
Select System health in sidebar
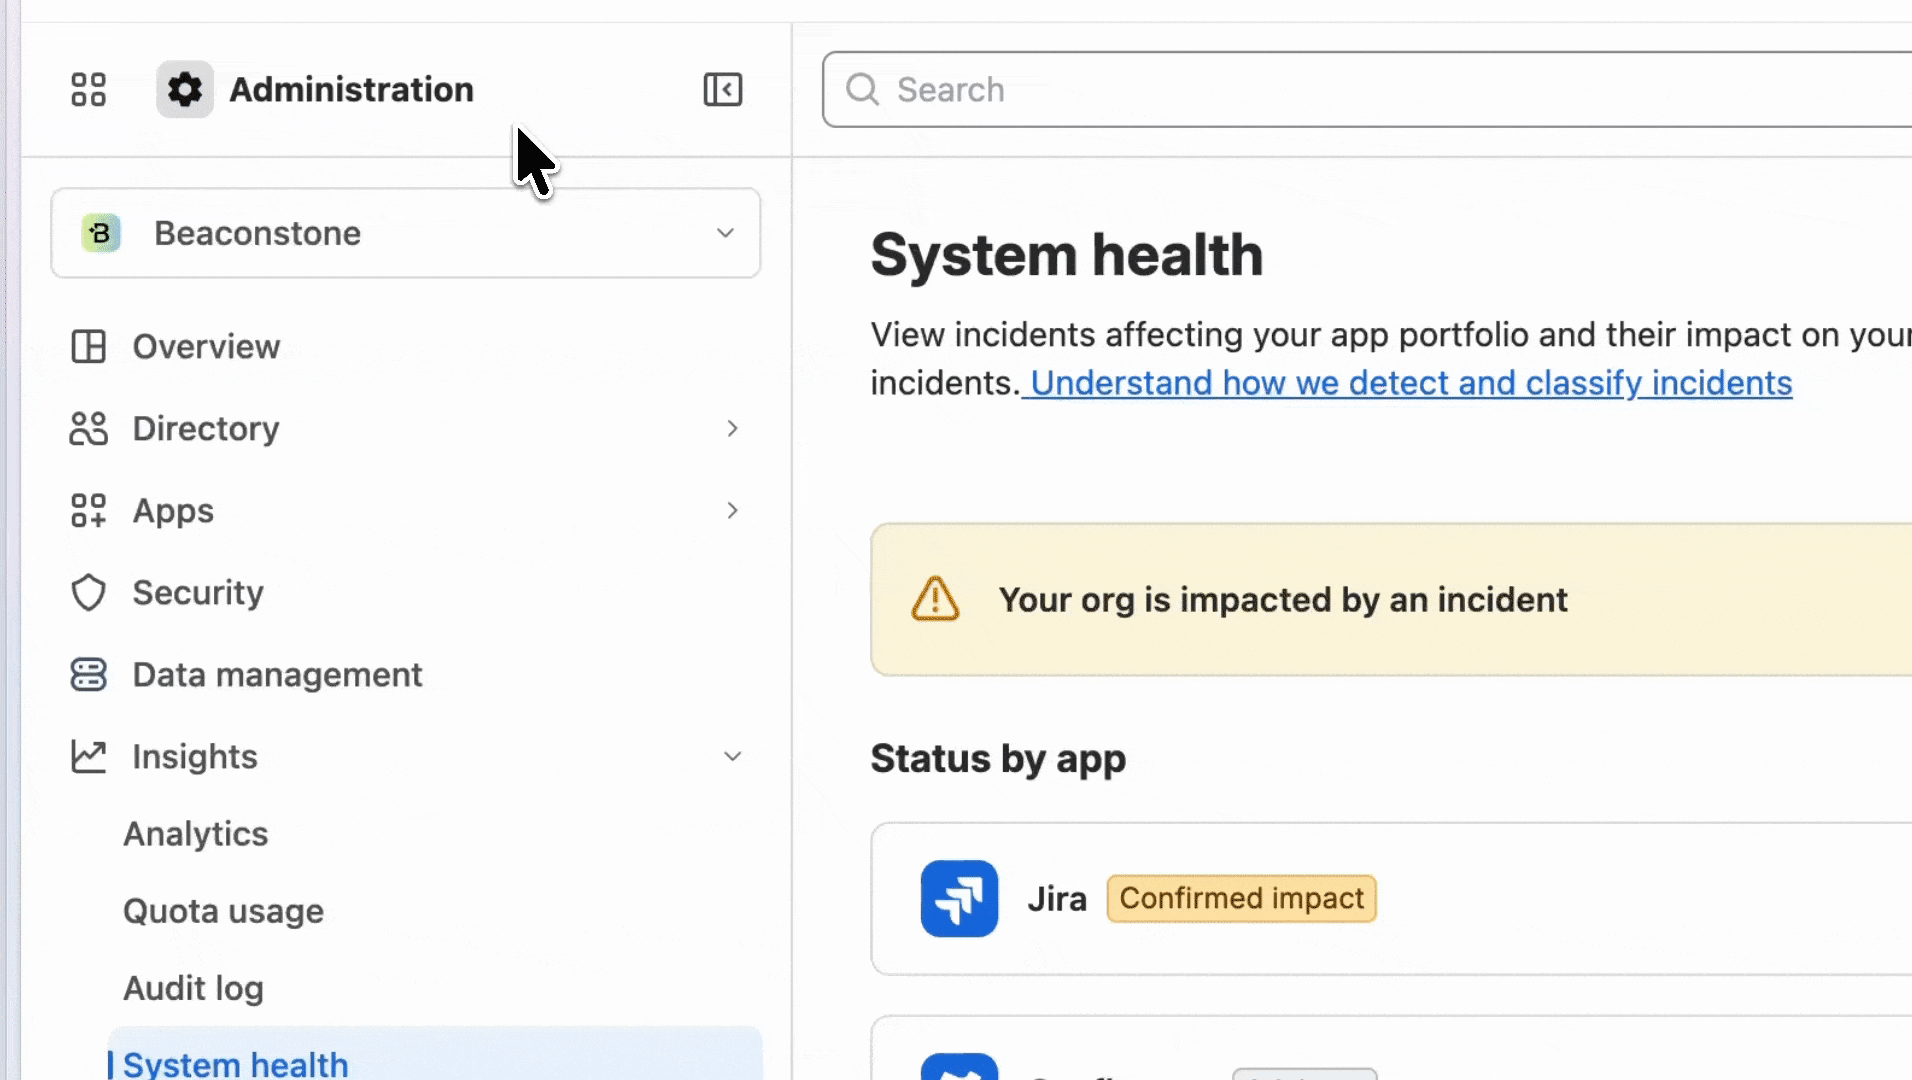tap(435, 1055)
